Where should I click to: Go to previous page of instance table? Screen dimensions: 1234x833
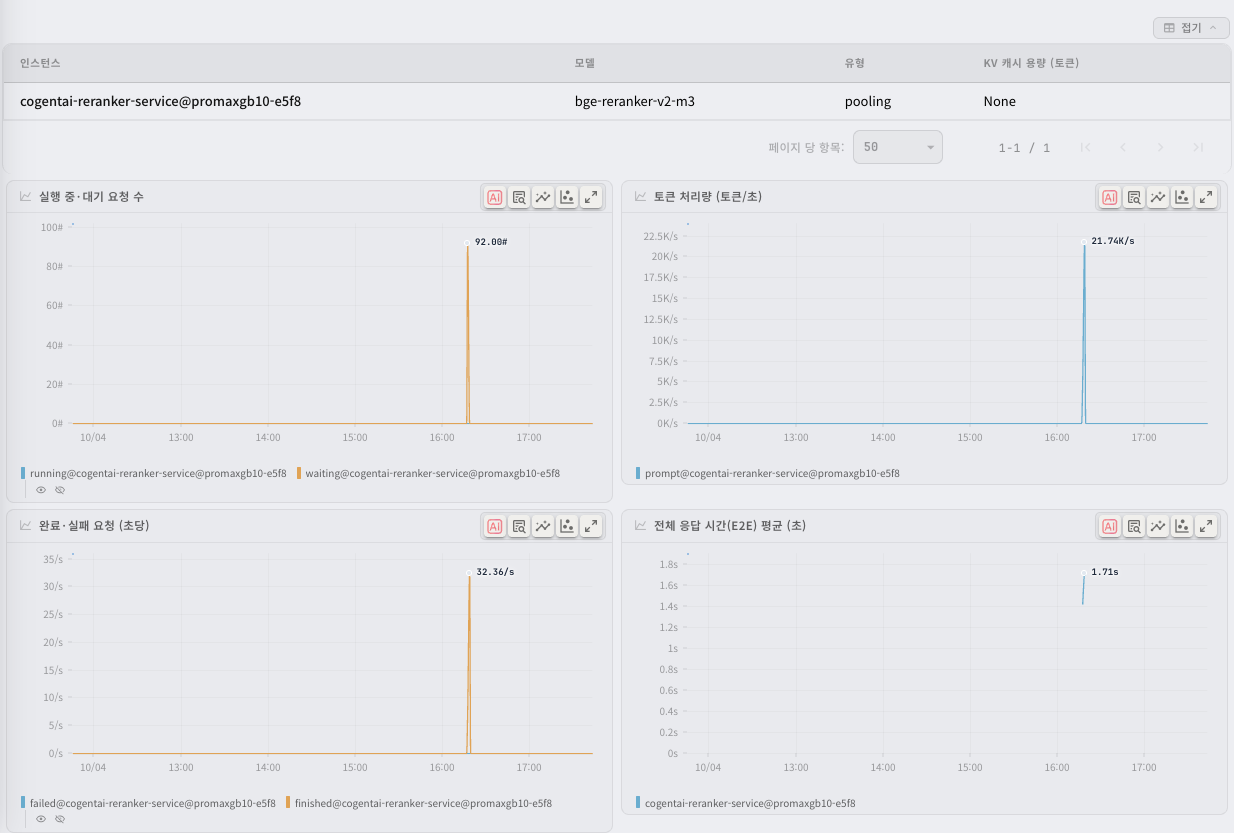(1123, 147)
